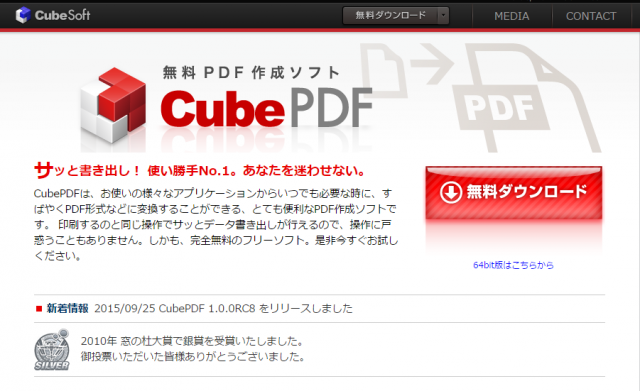Click the SILVER award badge icon

pos(51,350)
